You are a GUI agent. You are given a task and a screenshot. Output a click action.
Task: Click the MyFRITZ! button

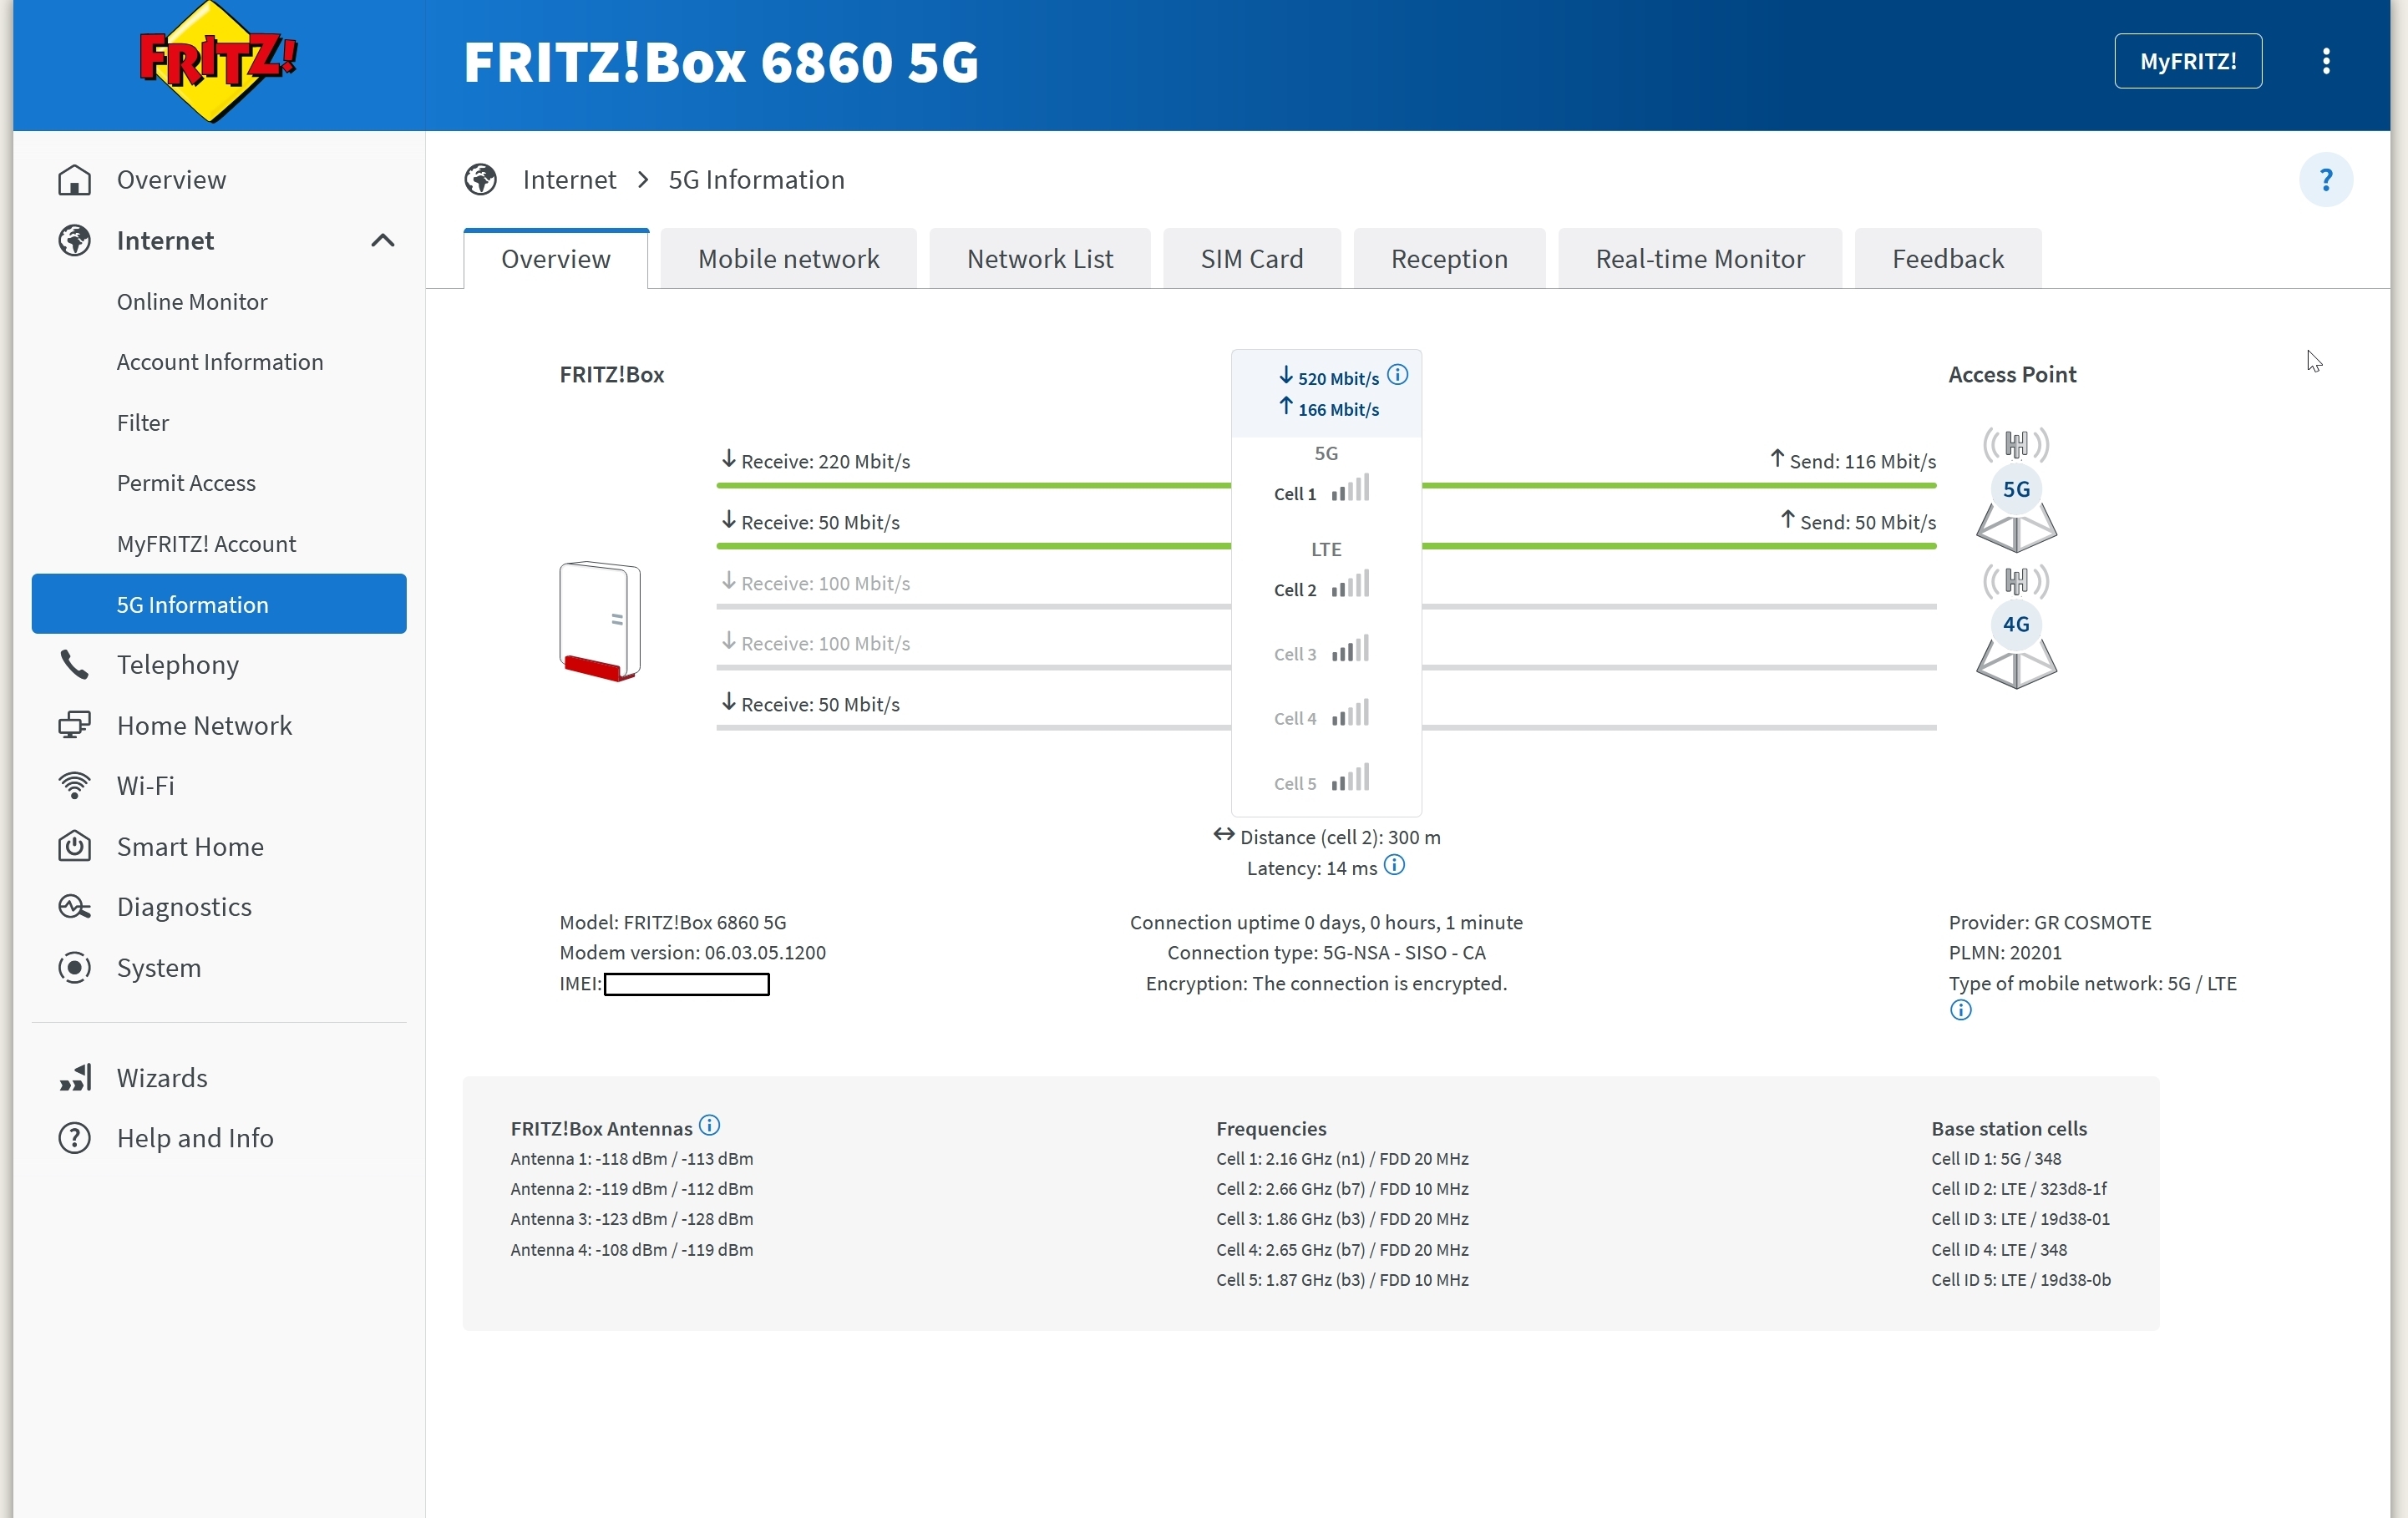pos(2187,61)
